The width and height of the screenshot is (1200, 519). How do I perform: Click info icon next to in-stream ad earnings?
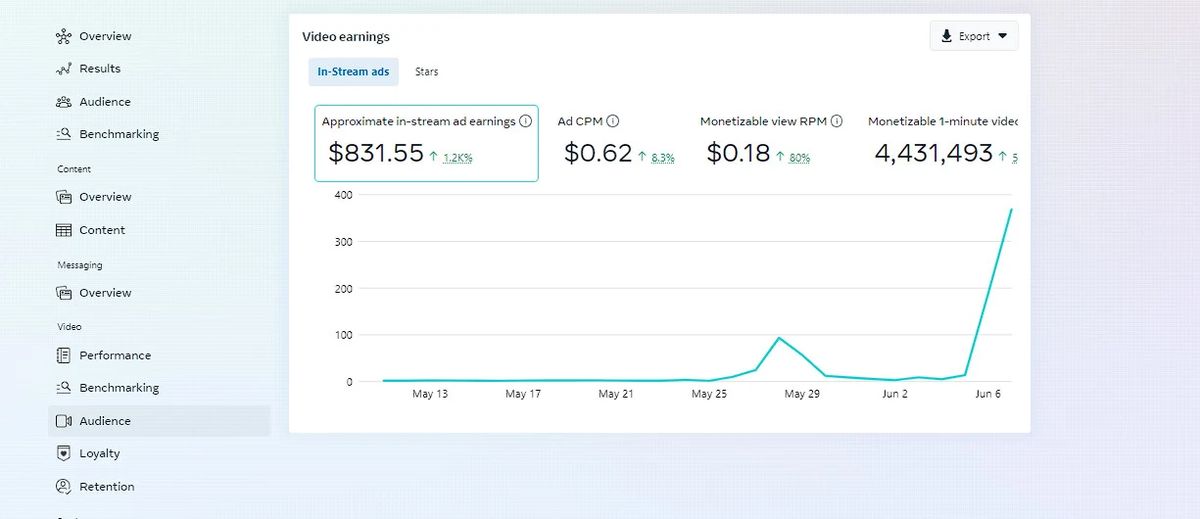[x=526, y=121]
